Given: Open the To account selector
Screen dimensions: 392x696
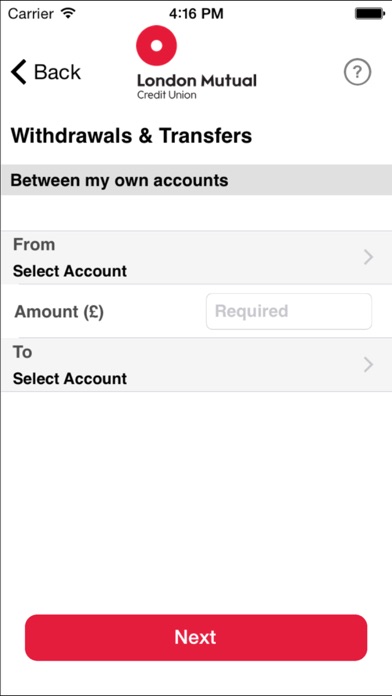Looking at the screenshot, I should click(196, 365).
